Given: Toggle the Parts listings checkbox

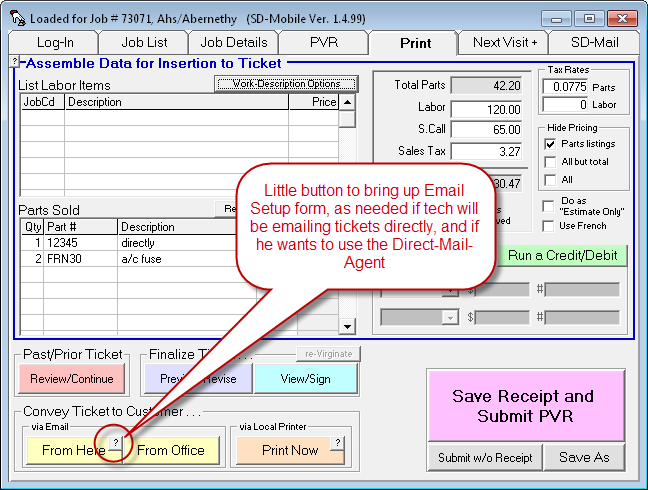Looking at the screenshot, I should tap(551, 144).
